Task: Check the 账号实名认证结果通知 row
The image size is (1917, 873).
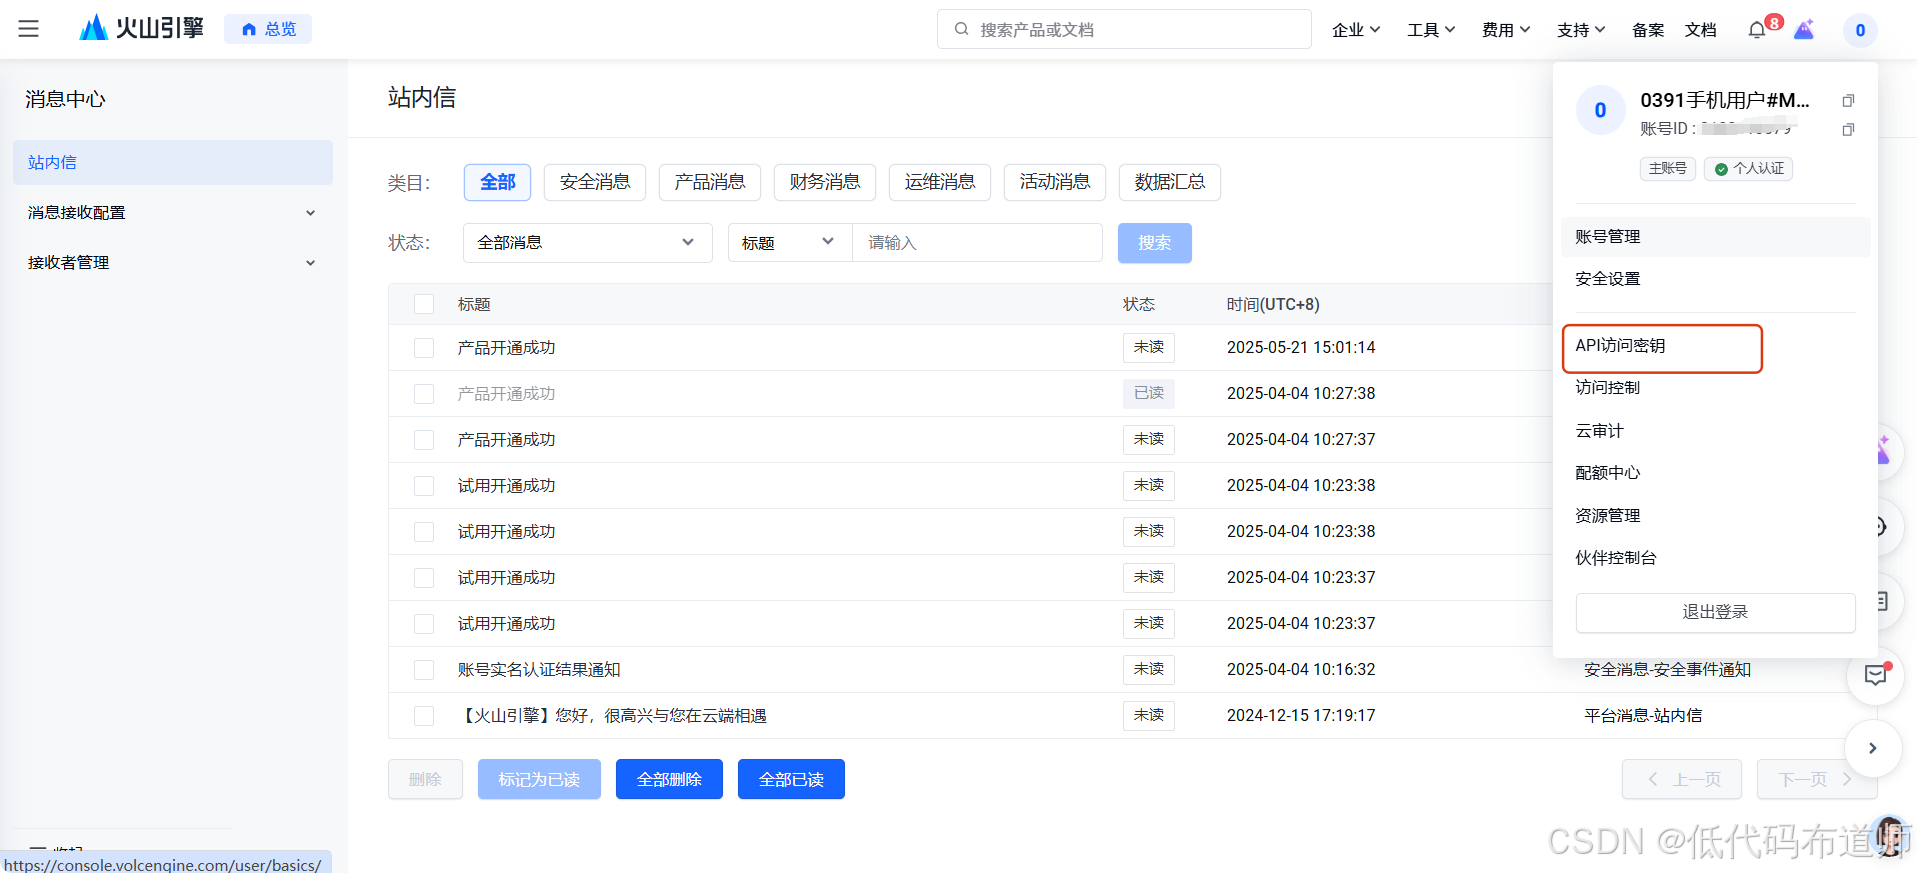Action: pos(424,670)
